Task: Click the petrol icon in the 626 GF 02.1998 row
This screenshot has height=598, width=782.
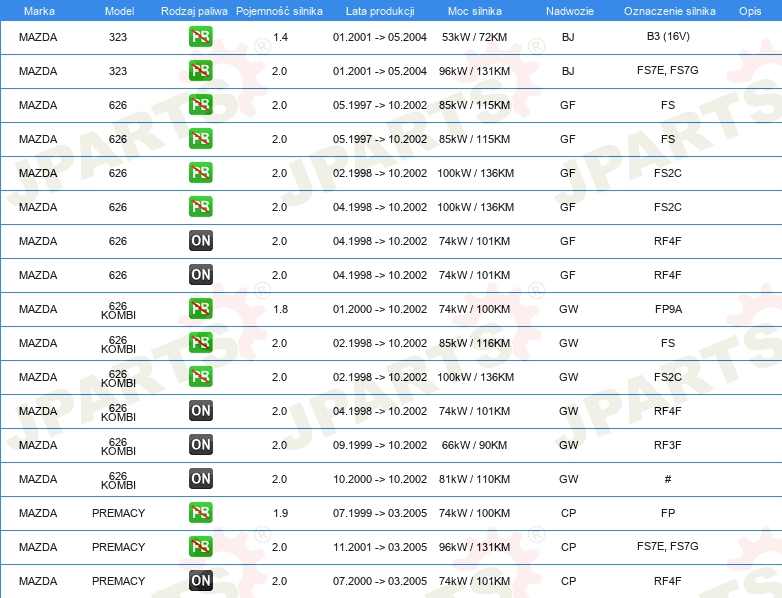Action: (x=200, y=173)
